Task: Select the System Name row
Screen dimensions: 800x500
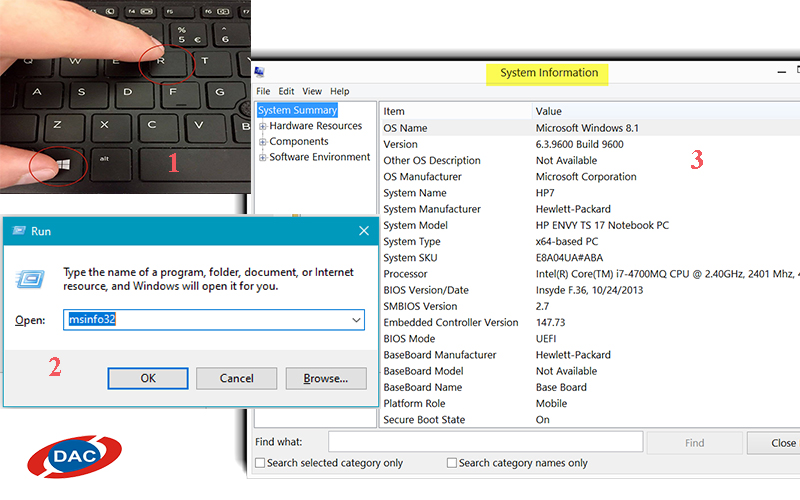Action: [x=590, y=193]
